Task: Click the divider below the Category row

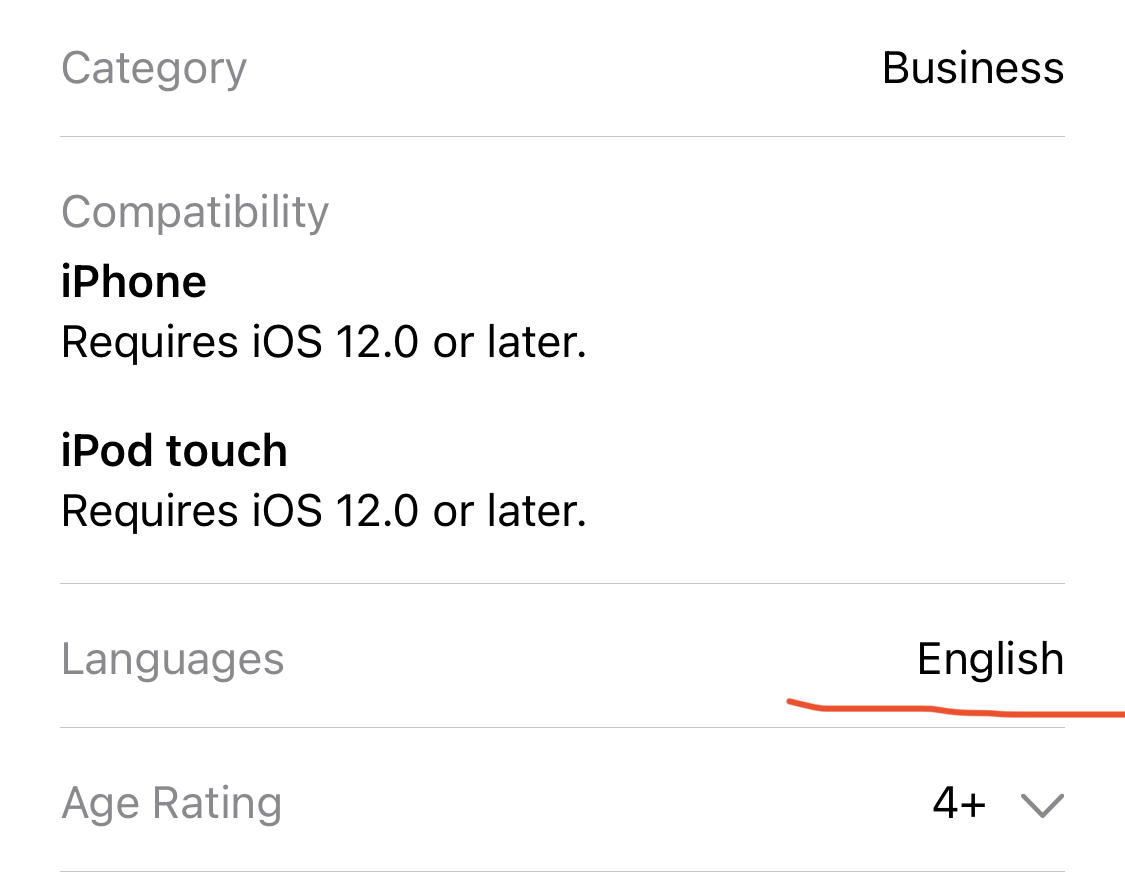Action: [562, 136]
